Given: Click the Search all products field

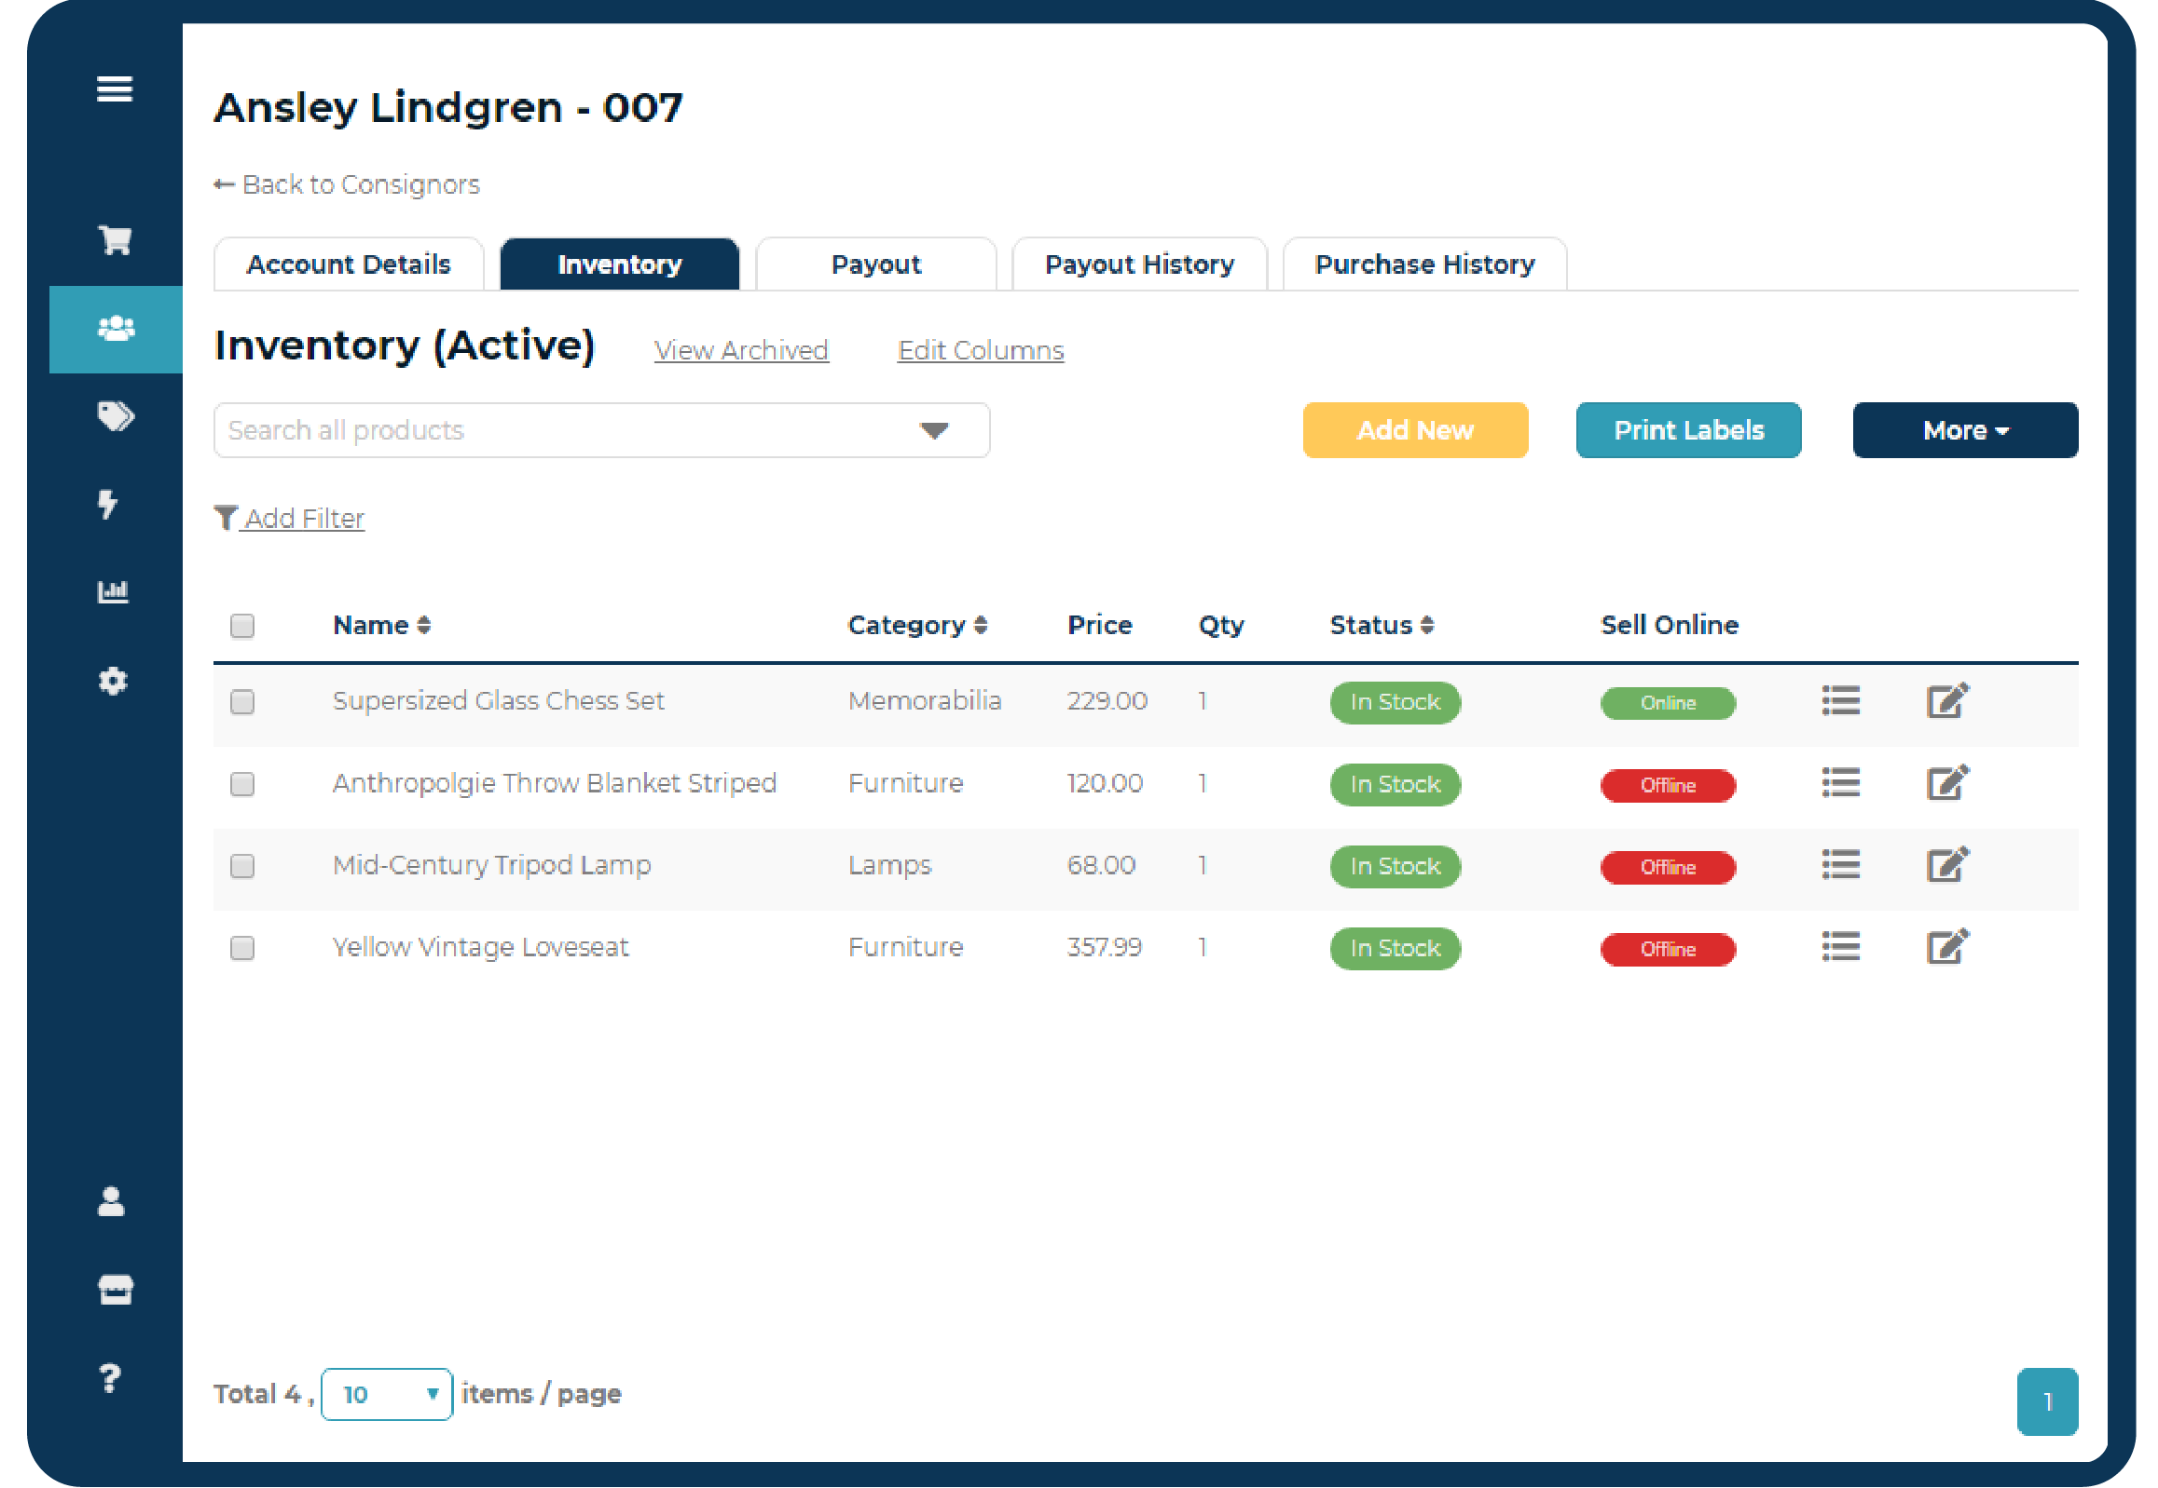Looking at the screenshot, I should pyautogui.click(x=560, y=431).
